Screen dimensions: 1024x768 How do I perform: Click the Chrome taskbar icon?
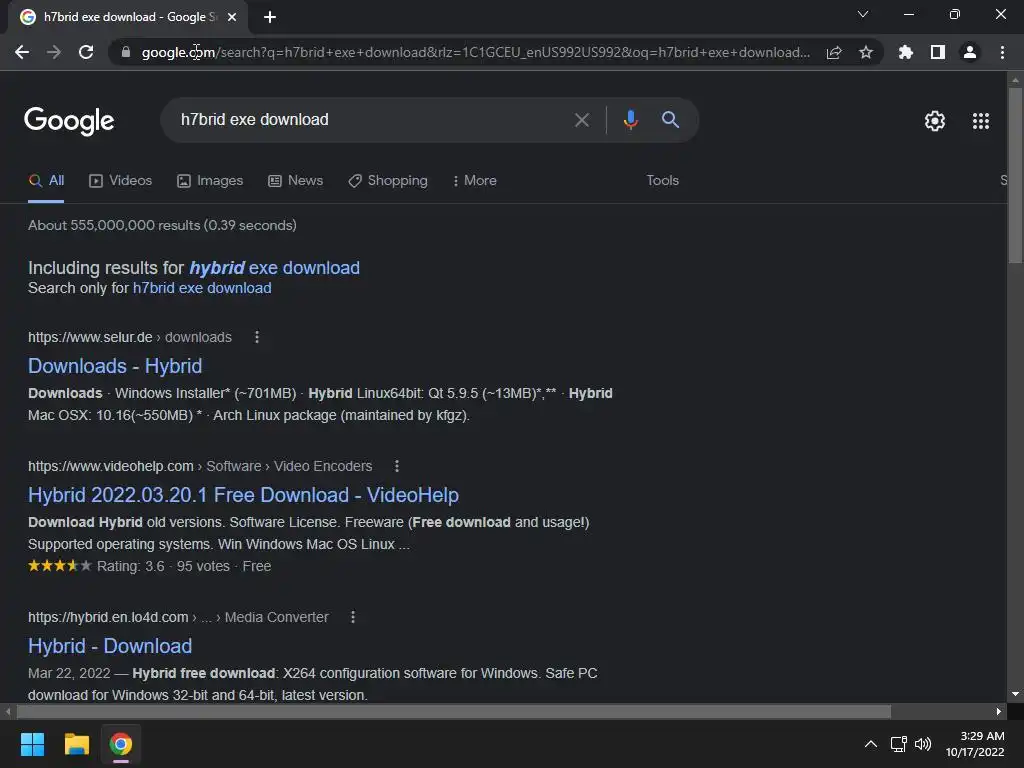click(x=121, y=744)
